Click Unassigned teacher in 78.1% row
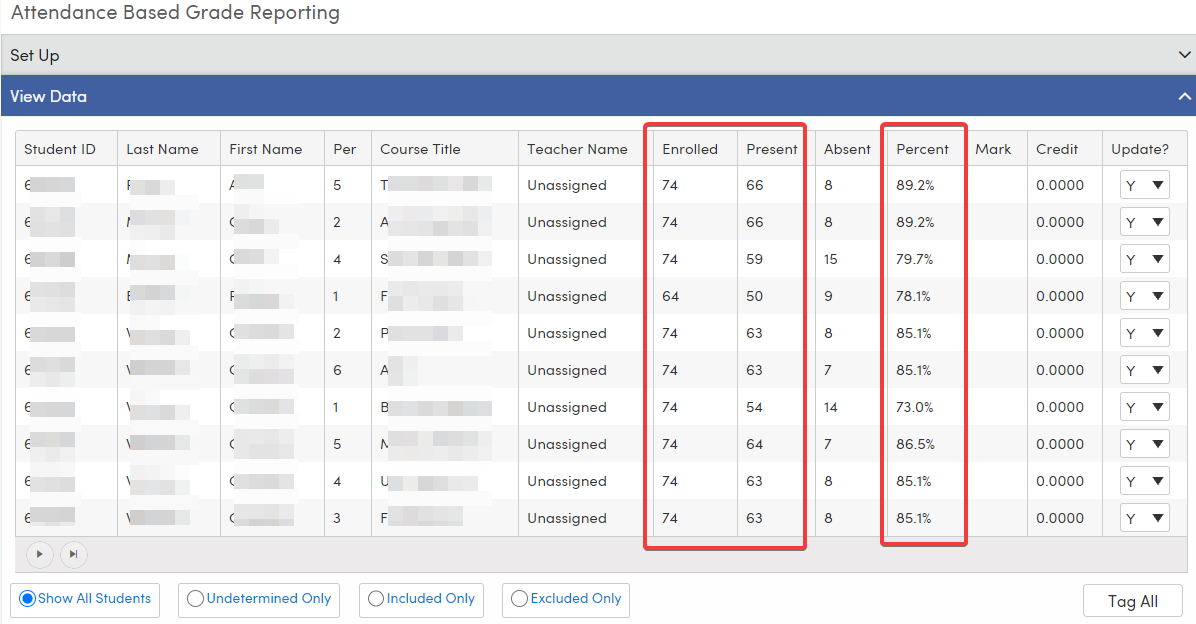1196x624 pixels. tap(567, 296)
